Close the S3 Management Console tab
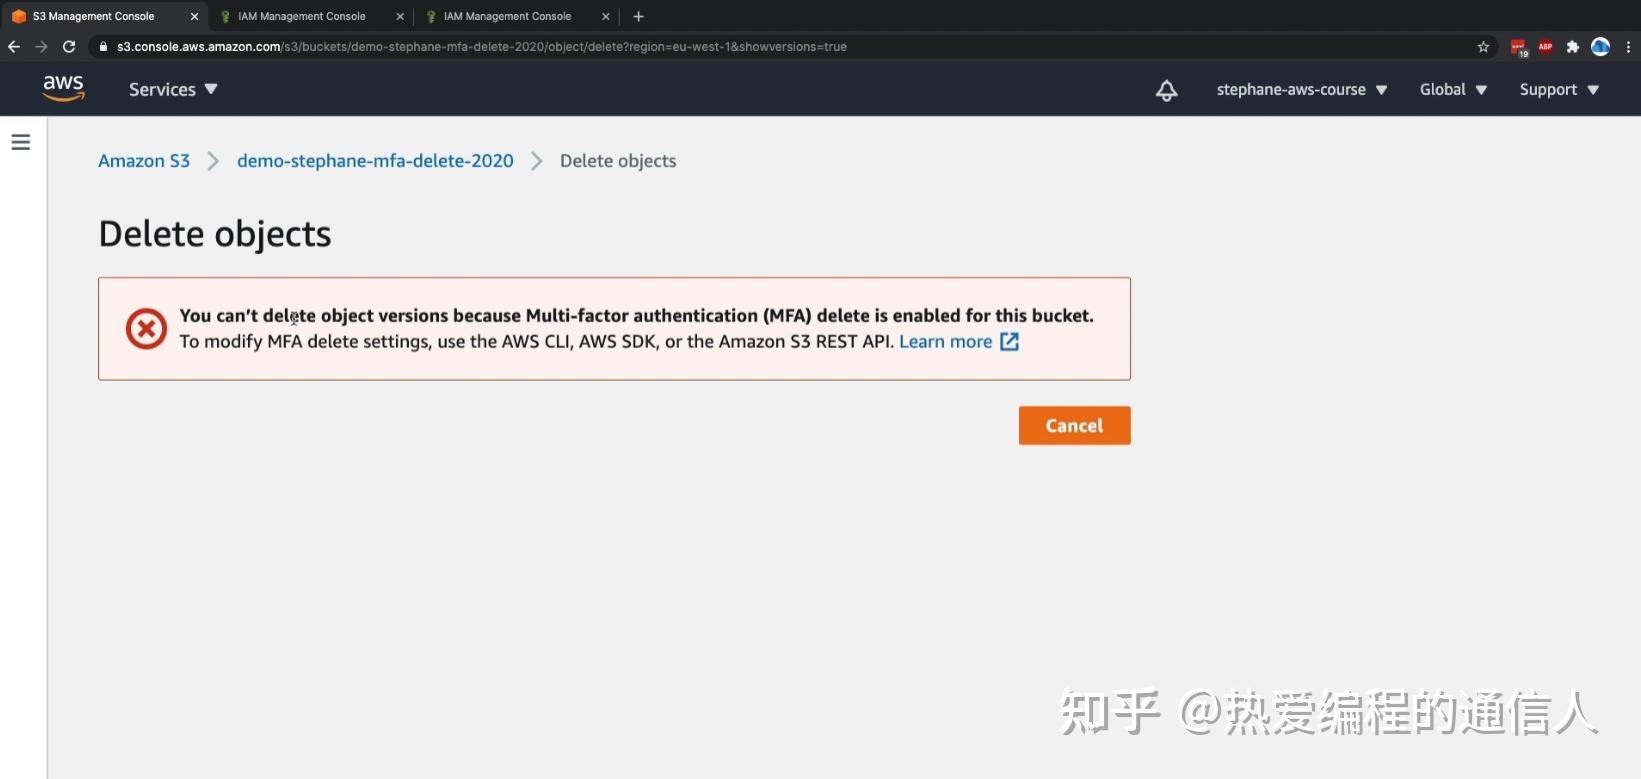This screenshot has height=779, width=1641. 194,16
